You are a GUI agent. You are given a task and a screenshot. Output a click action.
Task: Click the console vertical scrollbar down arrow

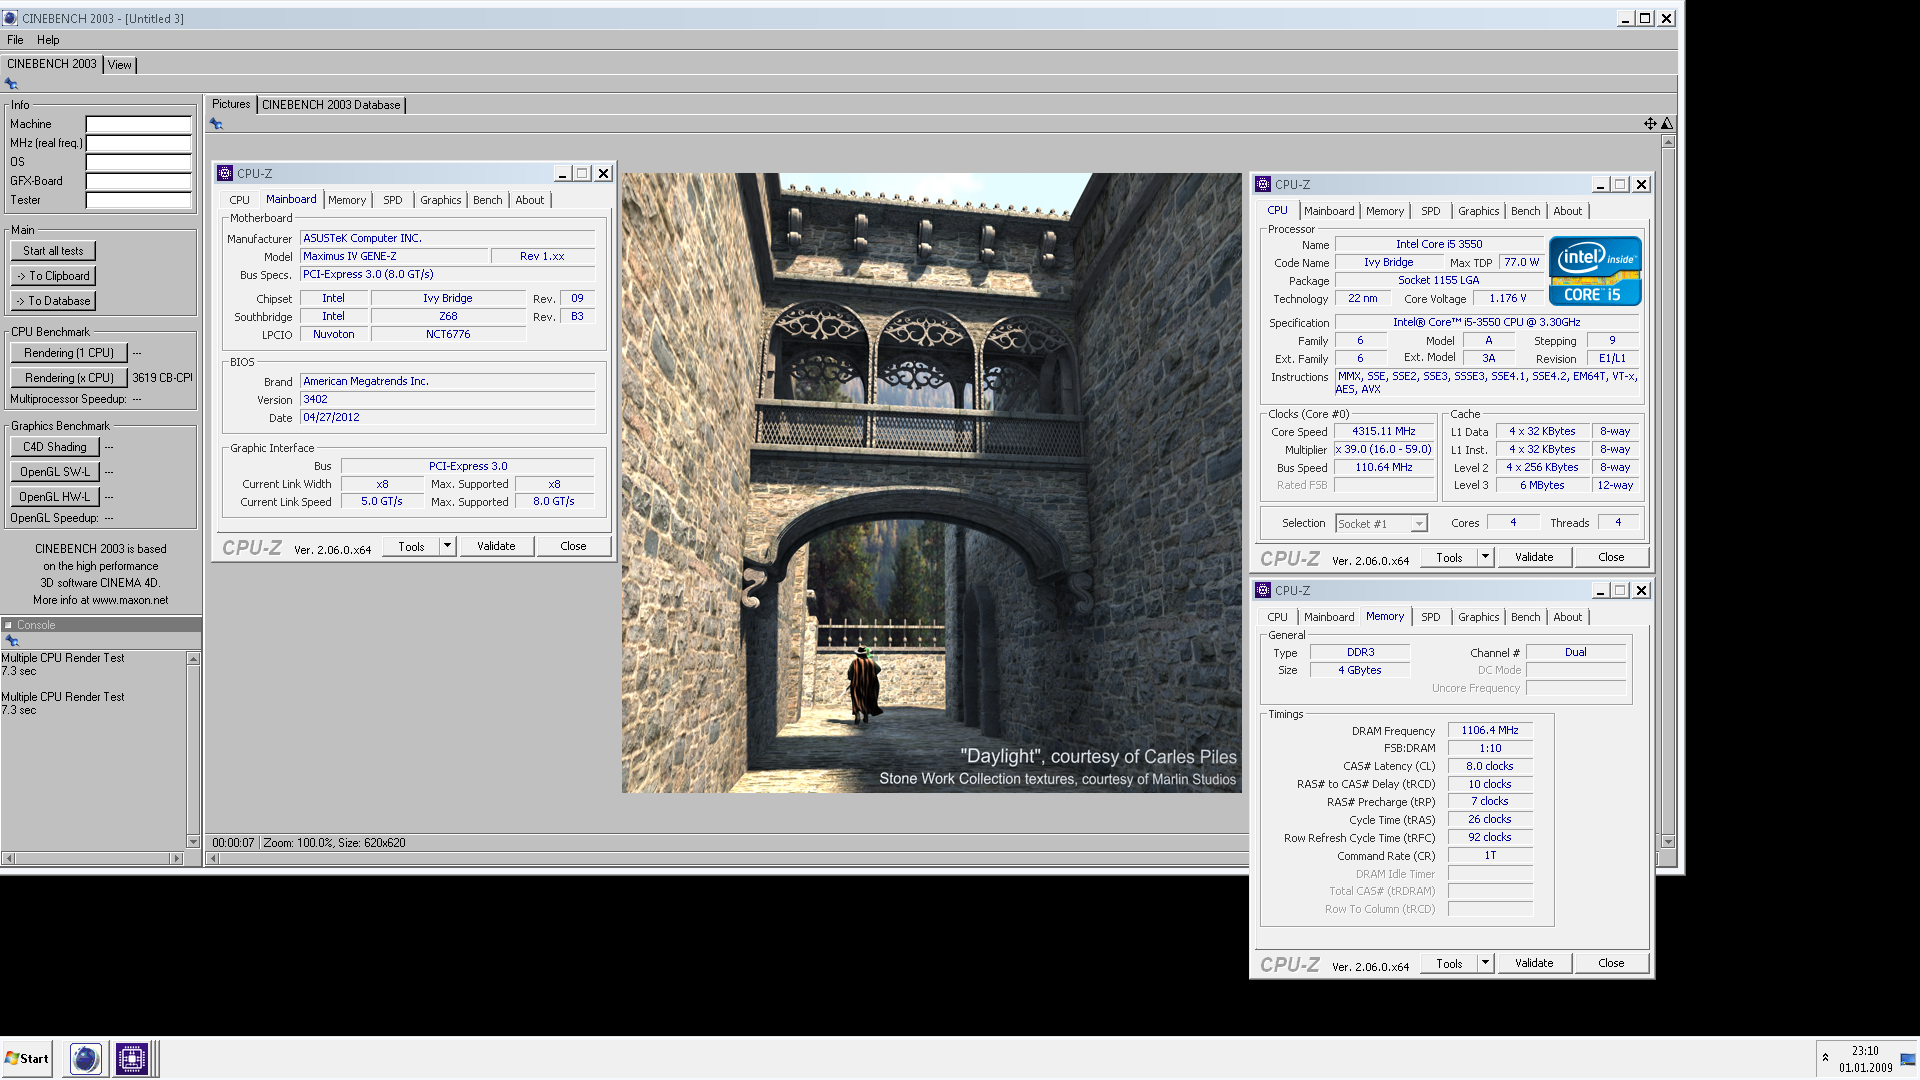193,842
